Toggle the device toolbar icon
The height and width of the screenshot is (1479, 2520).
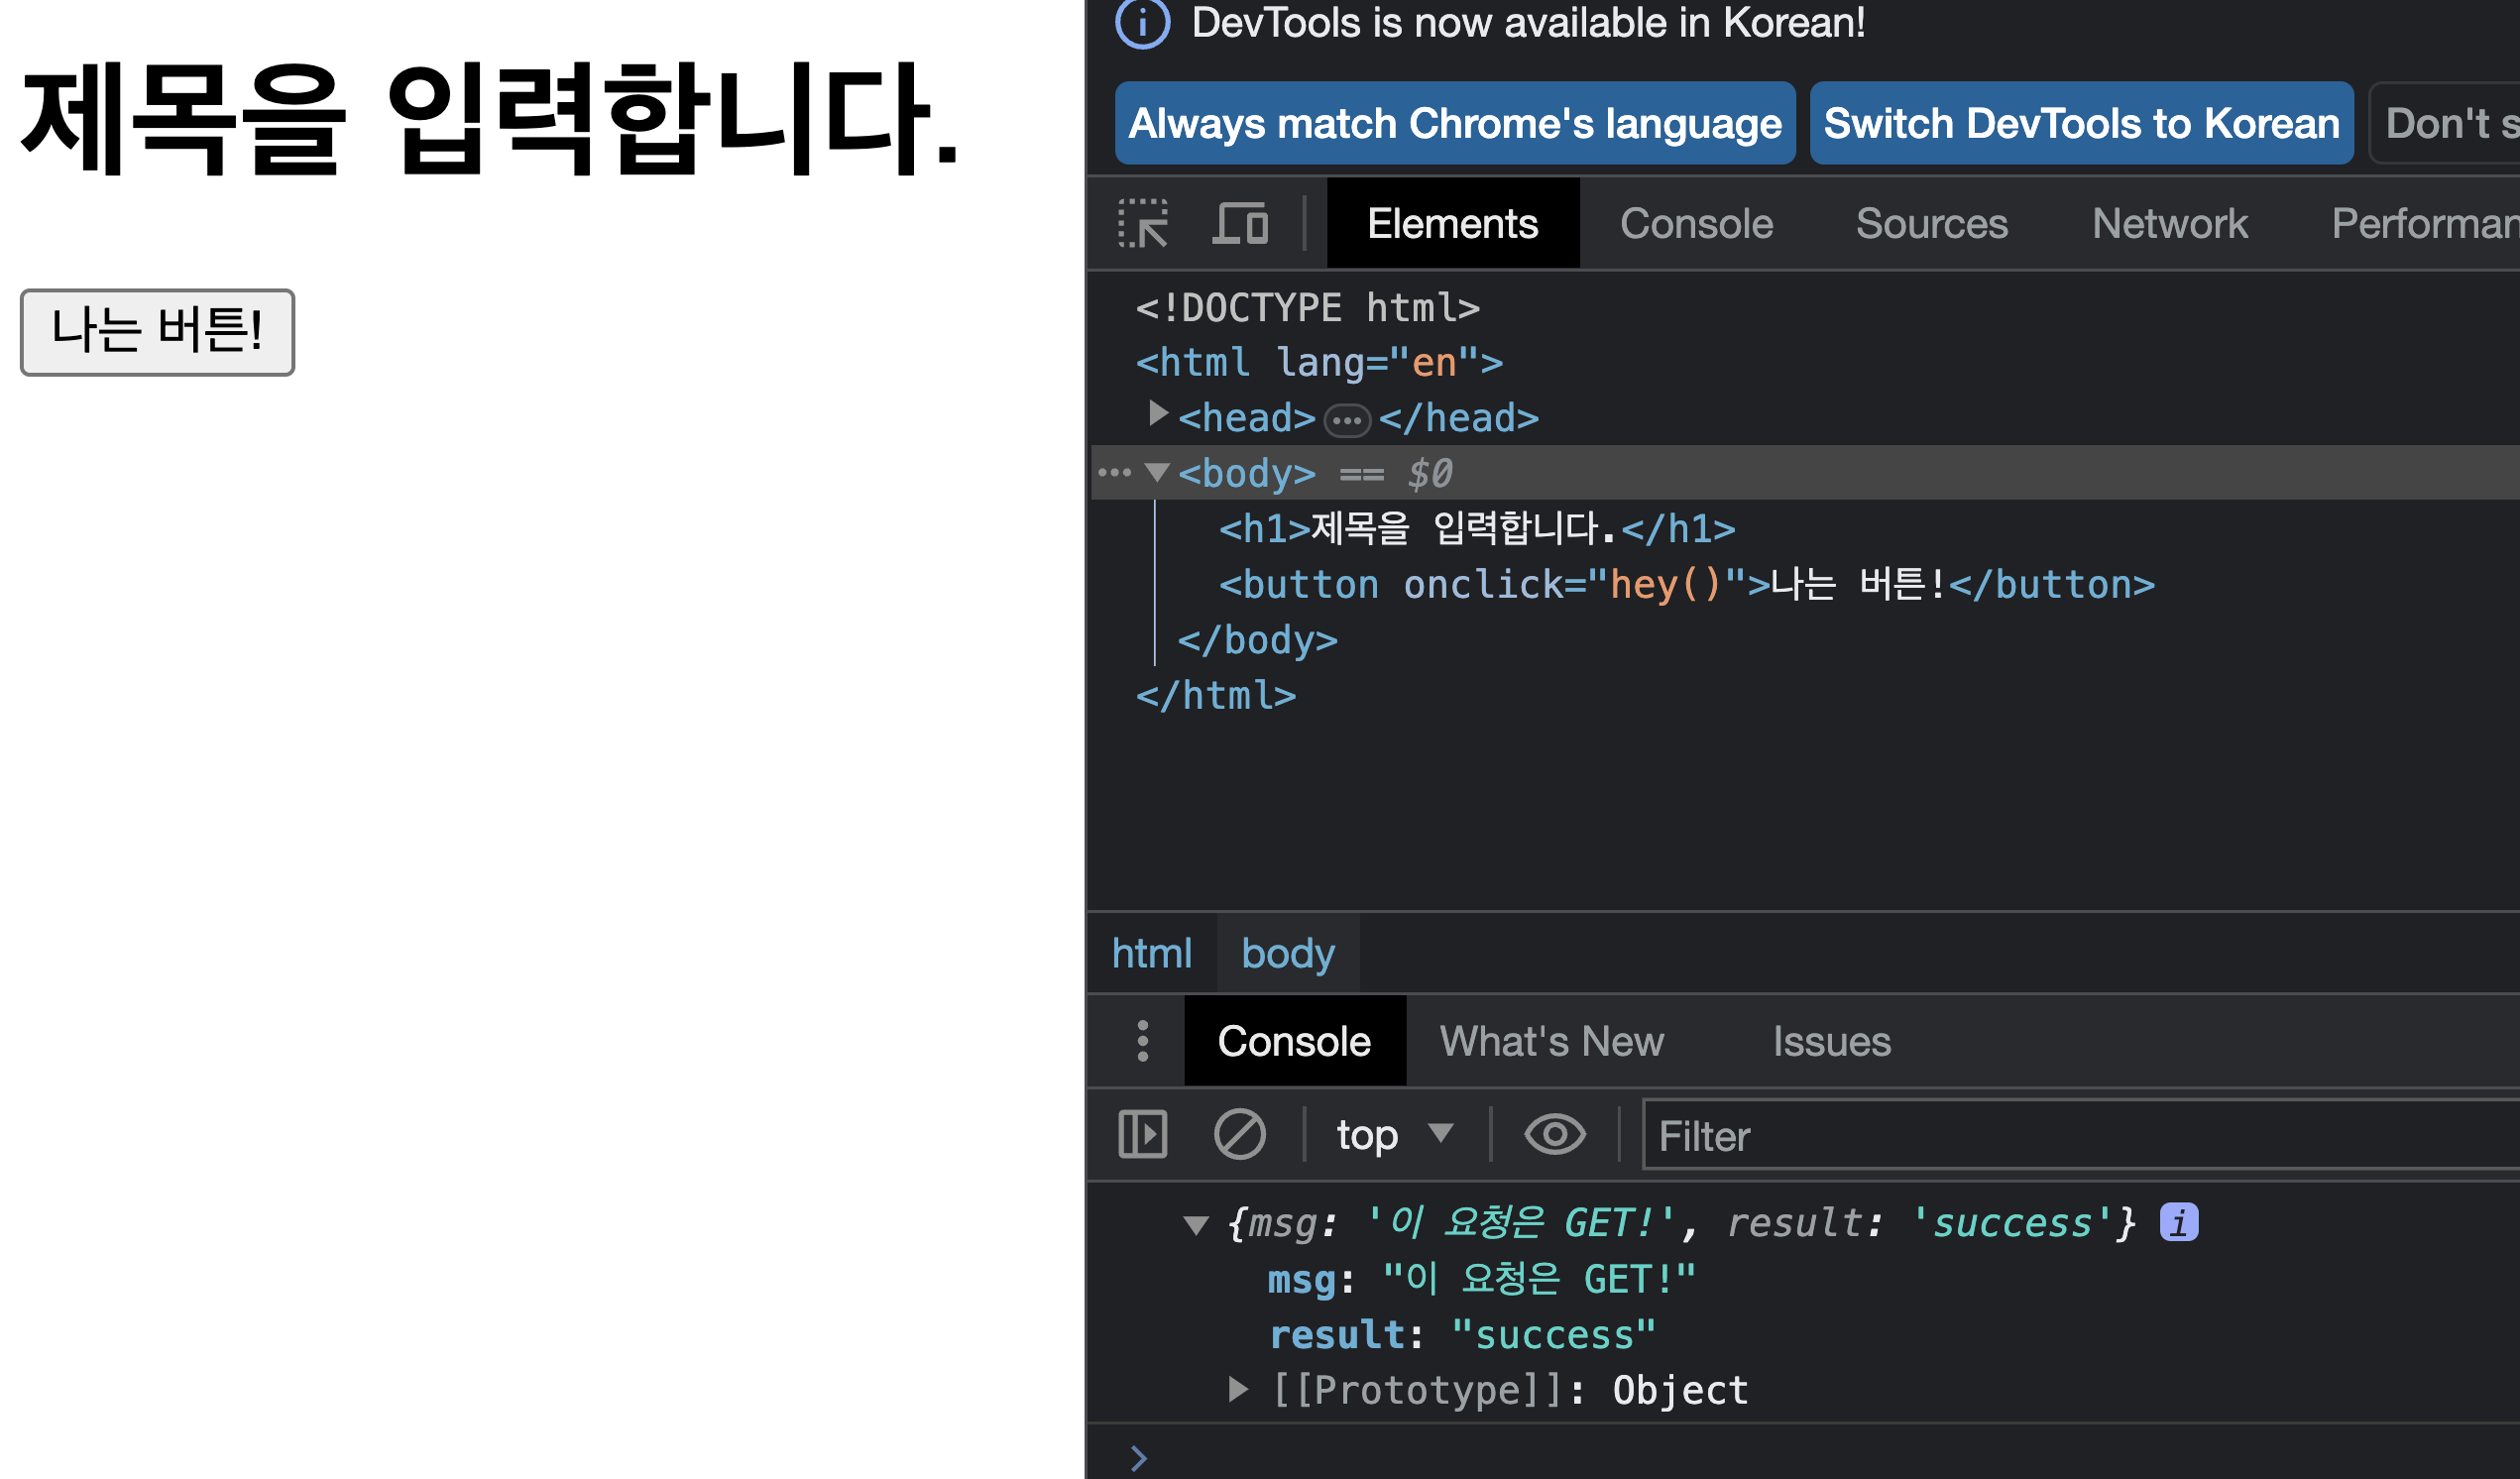pyautogui.click(x=1240, y=223)
